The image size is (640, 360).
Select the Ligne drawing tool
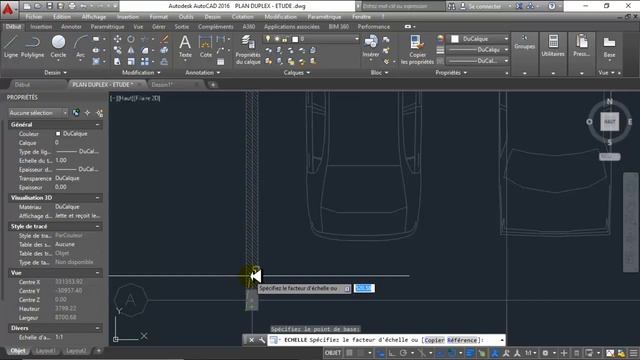coord(11,46)
